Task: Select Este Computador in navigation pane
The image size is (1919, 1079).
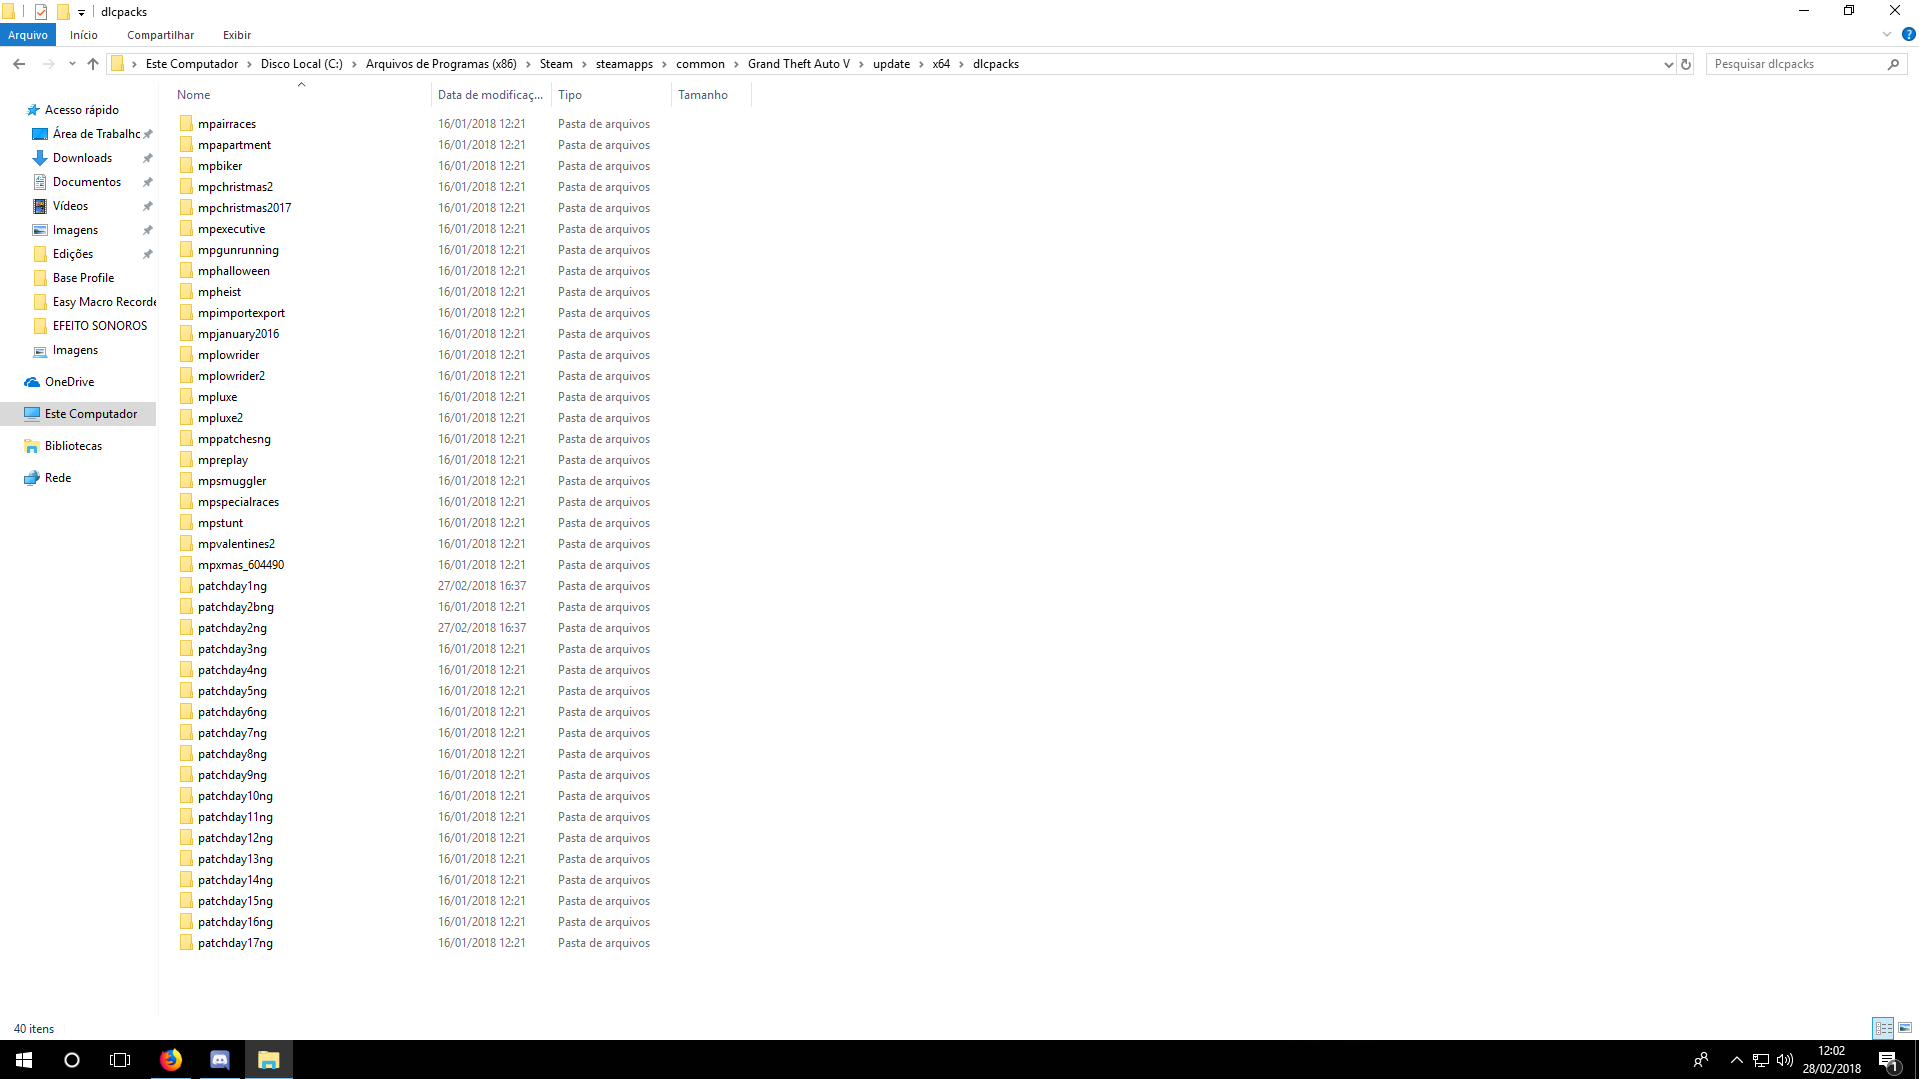Action: click(x=90, y=414)
